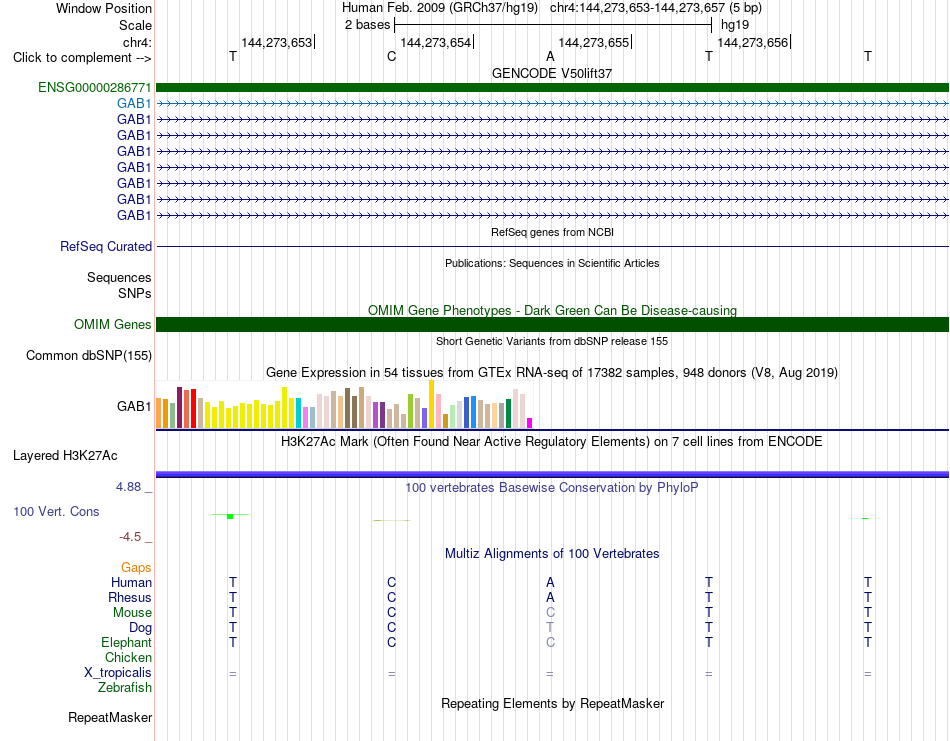This screenshot has width=950, height=741.
Task: Click the PhyloP Basewise Conservation title
Action: (552, 488)
